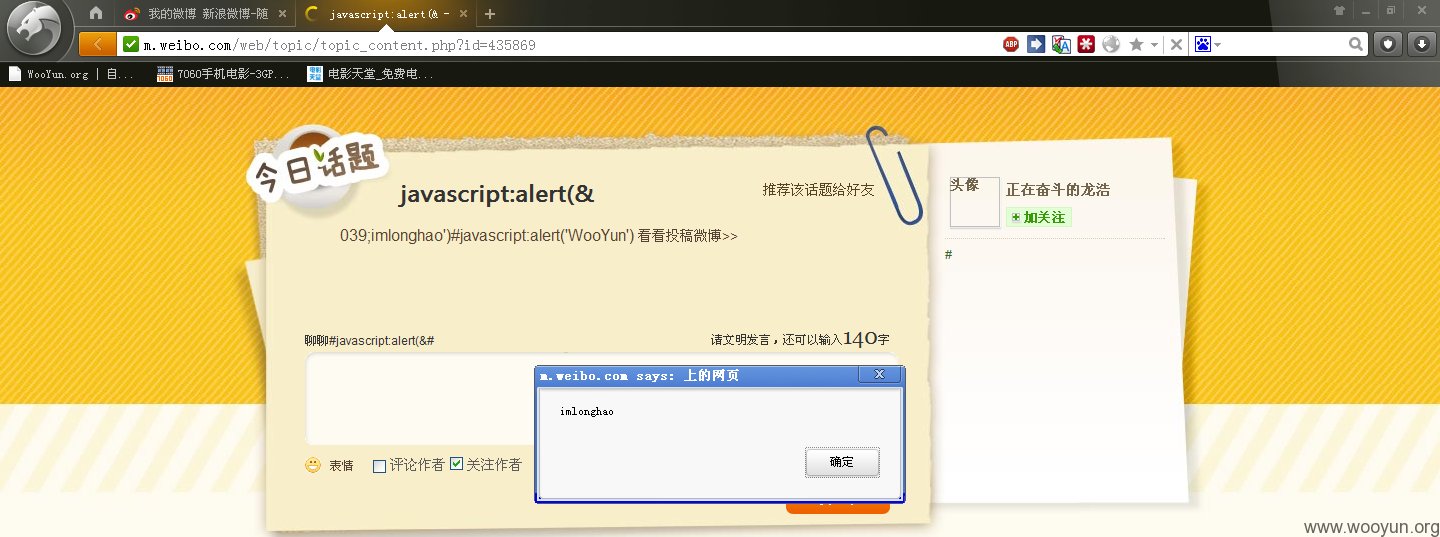This screenshot has width=1440, height=537.
Task: Click the 头像 avatar thumbnail
Action: coord(974,201)
